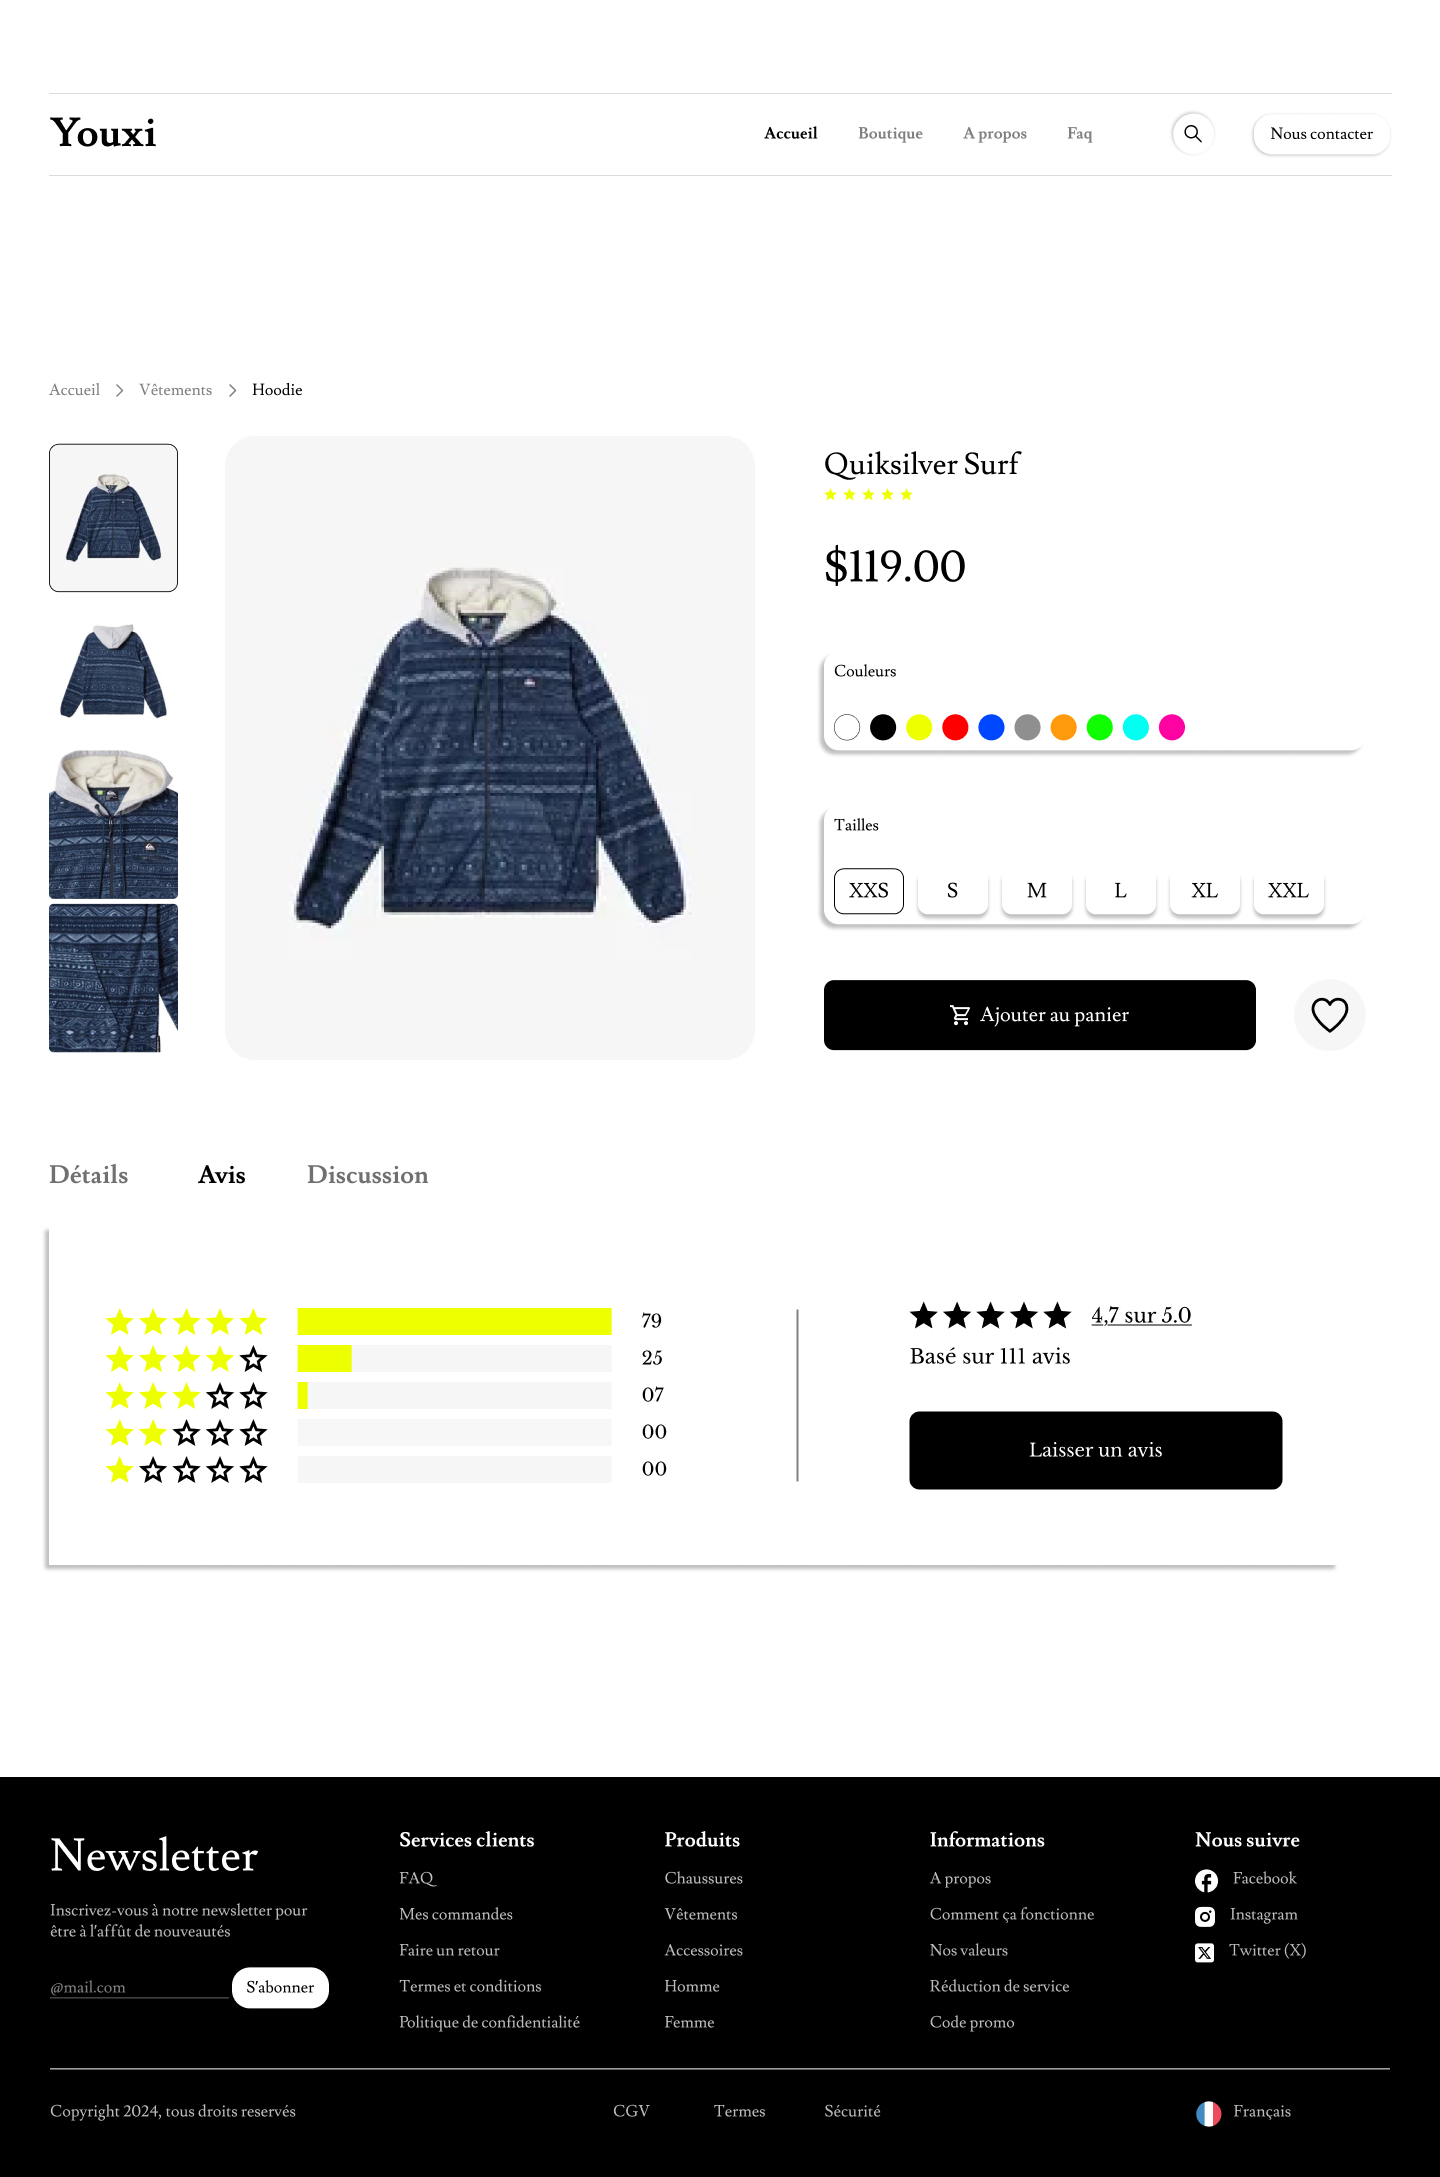
Task: Select size XXS
Action: pos(869,891)
